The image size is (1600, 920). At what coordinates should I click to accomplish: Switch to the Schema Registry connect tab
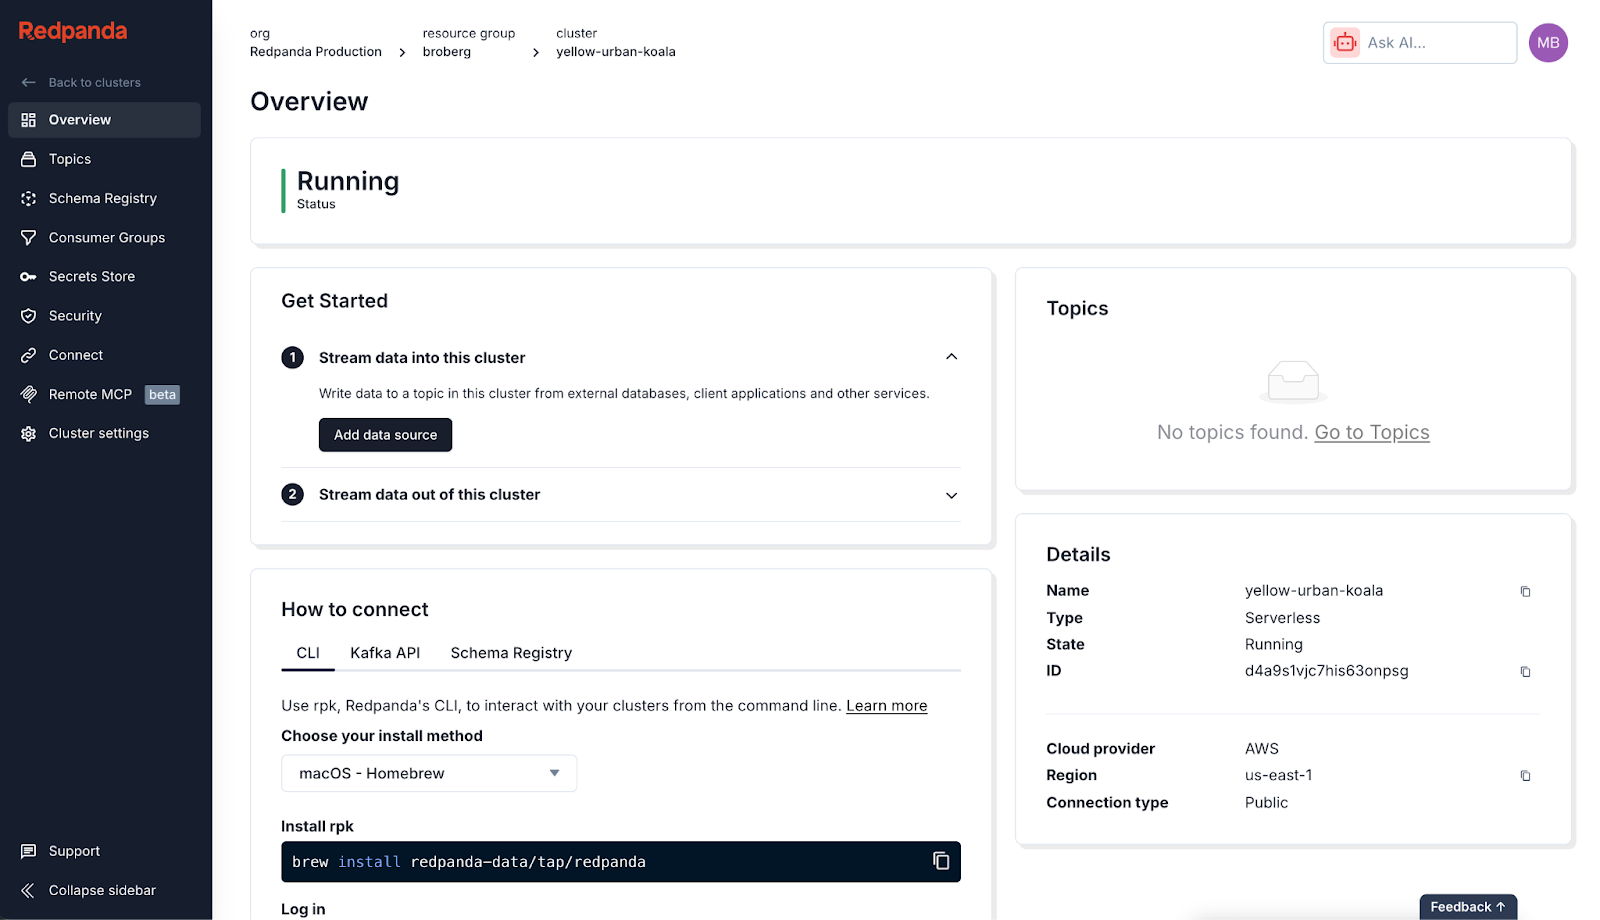coord(511,653)
